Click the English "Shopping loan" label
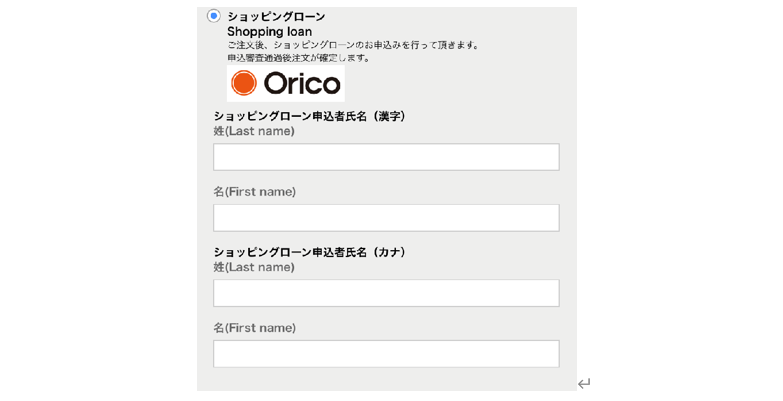The width and height of the screenshot is (783, 401). (x=269, y=32)
